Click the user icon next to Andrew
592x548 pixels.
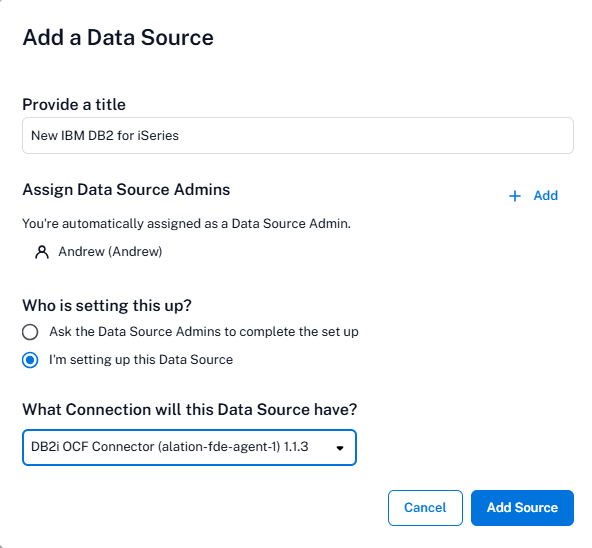tap(42, 252)
